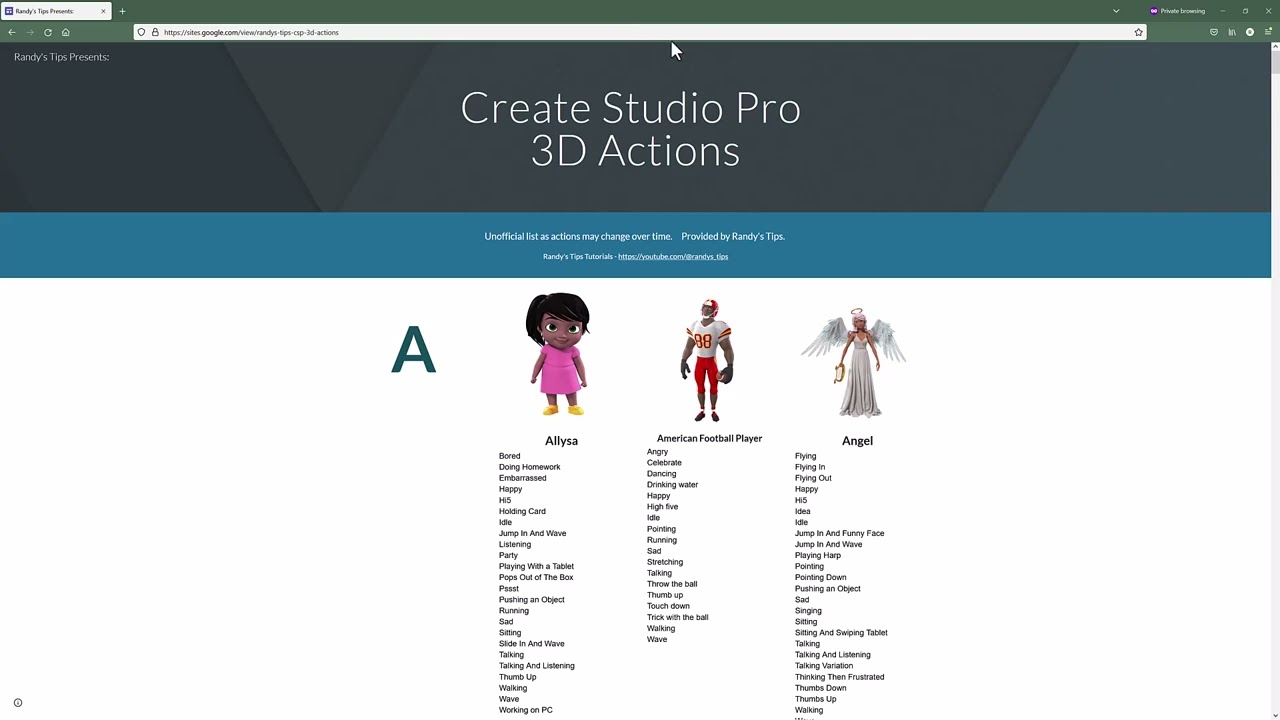Click the Angel name heading
Image resolution: width=1280 pixels, height=720 pixels.
point(857,441)
